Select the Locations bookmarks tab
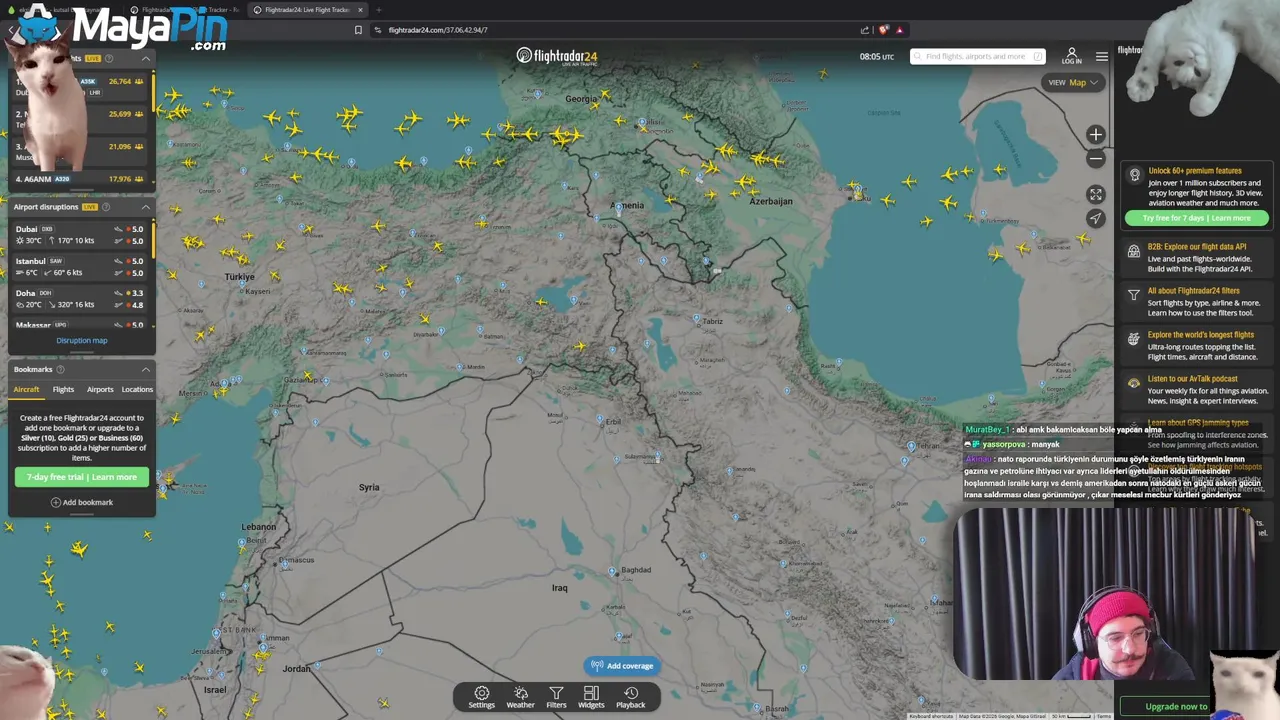This screenshot has width=1280, height=720. 137,389
